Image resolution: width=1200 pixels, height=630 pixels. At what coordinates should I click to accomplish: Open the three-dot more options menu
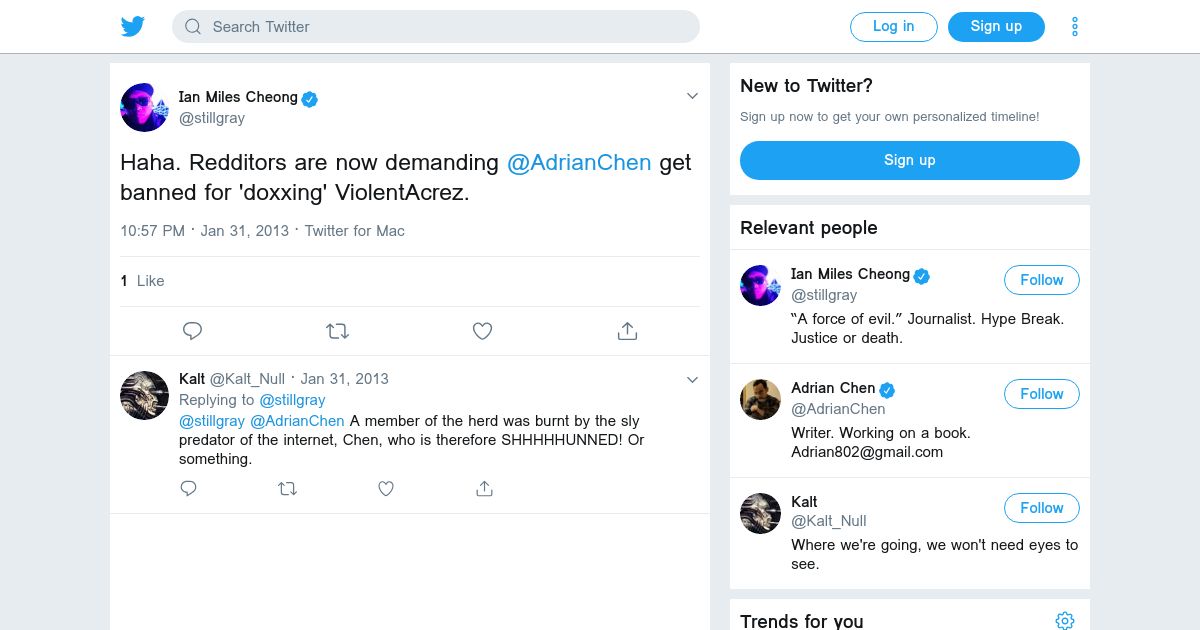point(1075,27)
